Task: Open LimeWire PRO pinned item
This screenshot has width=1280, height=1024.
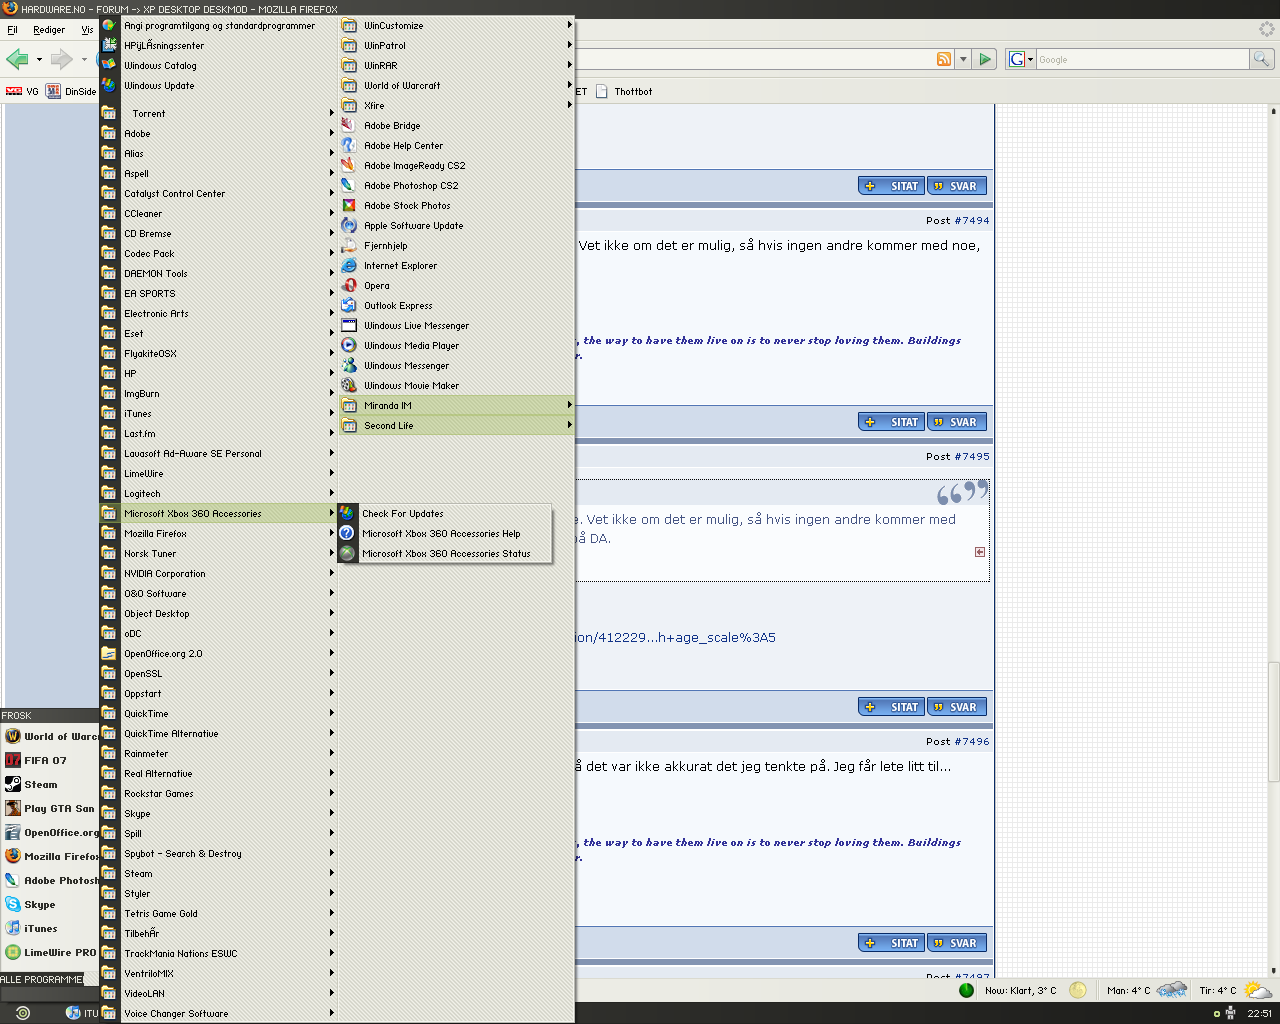Action: [50, 953]
